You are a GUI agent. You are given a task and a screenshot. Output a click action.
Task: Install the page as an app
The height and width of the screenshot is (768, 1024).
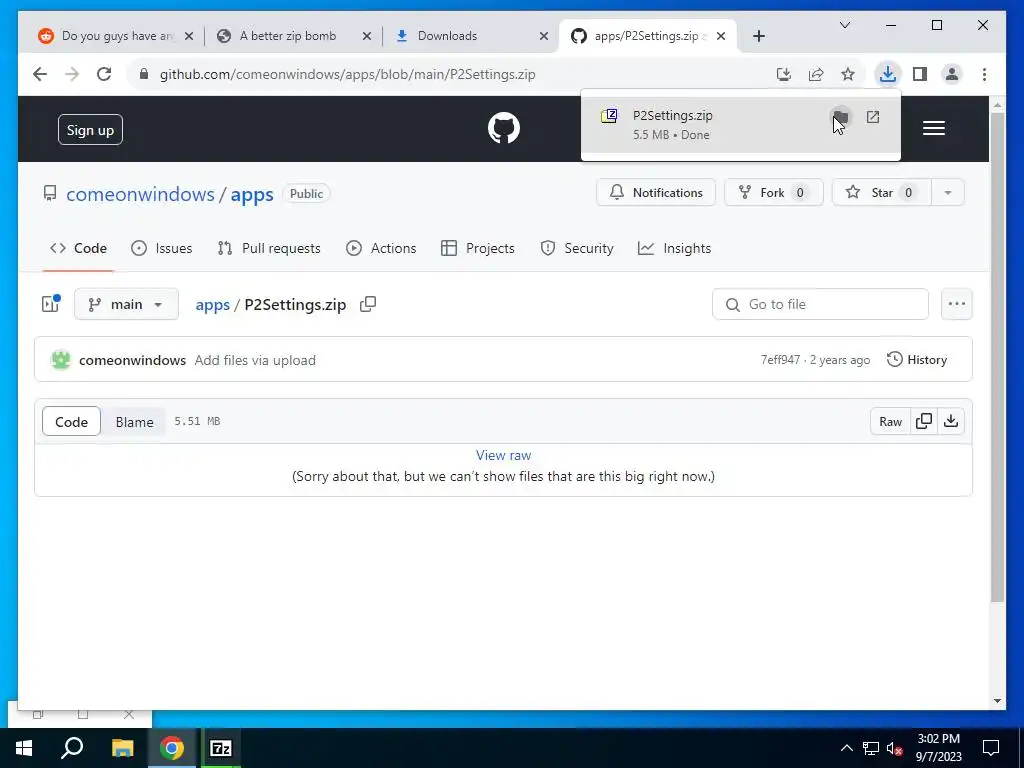click(784, 74)
